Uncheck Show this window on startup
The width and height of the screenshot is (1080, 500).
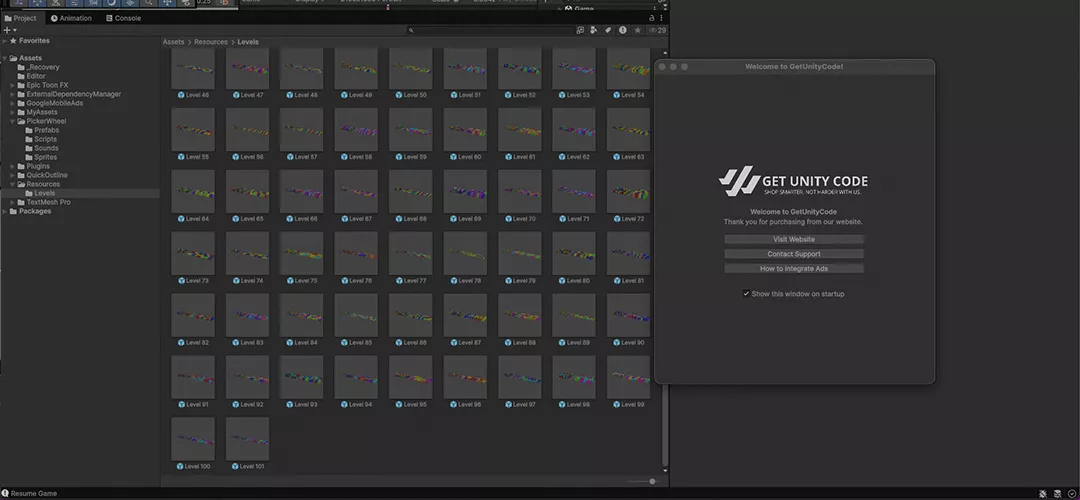pyautogui.click(x=746, y=294)
